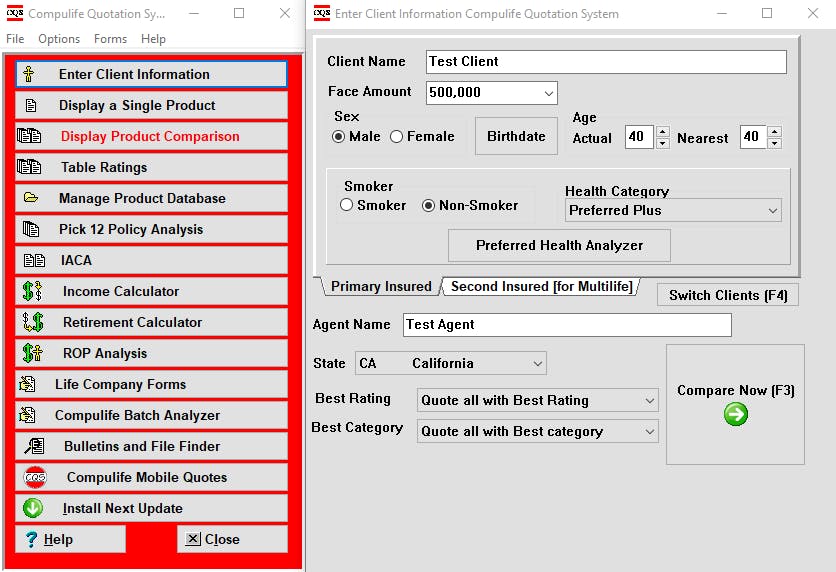This screenshot has width=836, height=572.
Task: Minimize the Compulife Quotation System main window
Action: pos(194,13)
